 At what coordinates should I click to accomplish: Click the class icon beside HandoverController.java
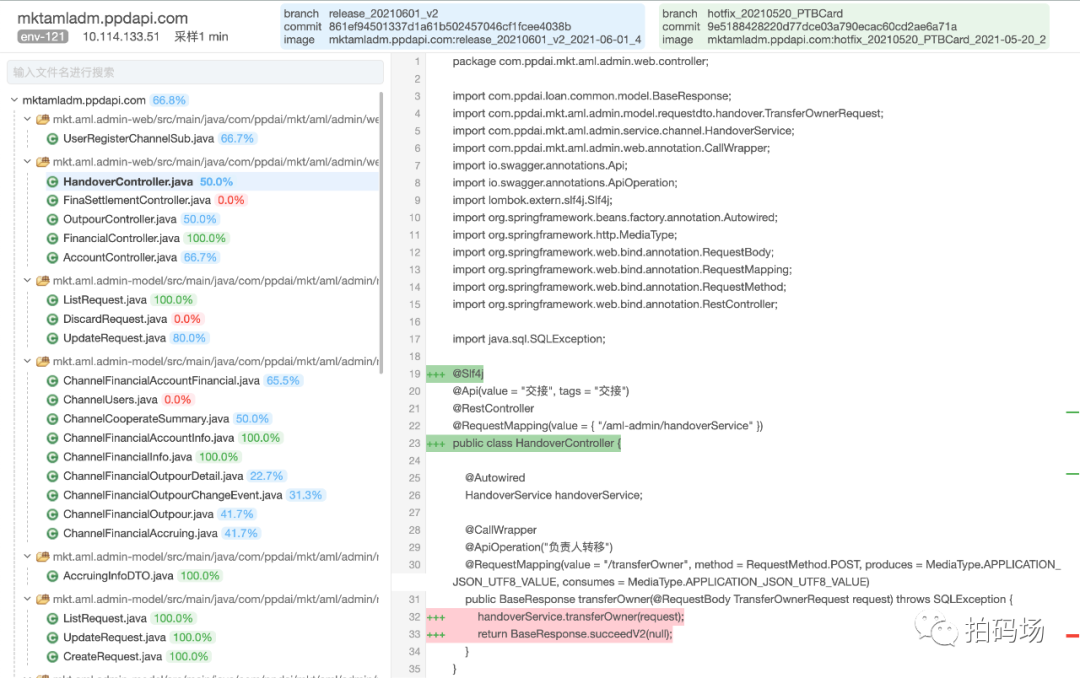[x=52, y=182]
